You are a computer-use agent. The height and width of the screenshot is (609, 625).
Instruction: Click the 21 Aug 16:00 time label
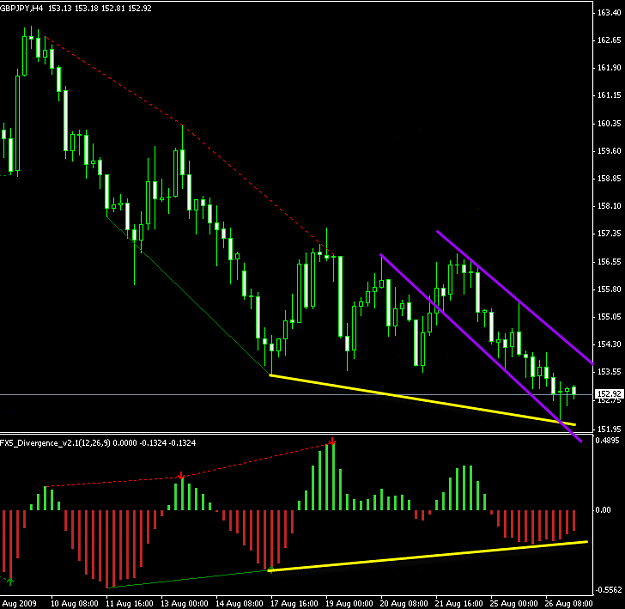click(x=458, y=603)
